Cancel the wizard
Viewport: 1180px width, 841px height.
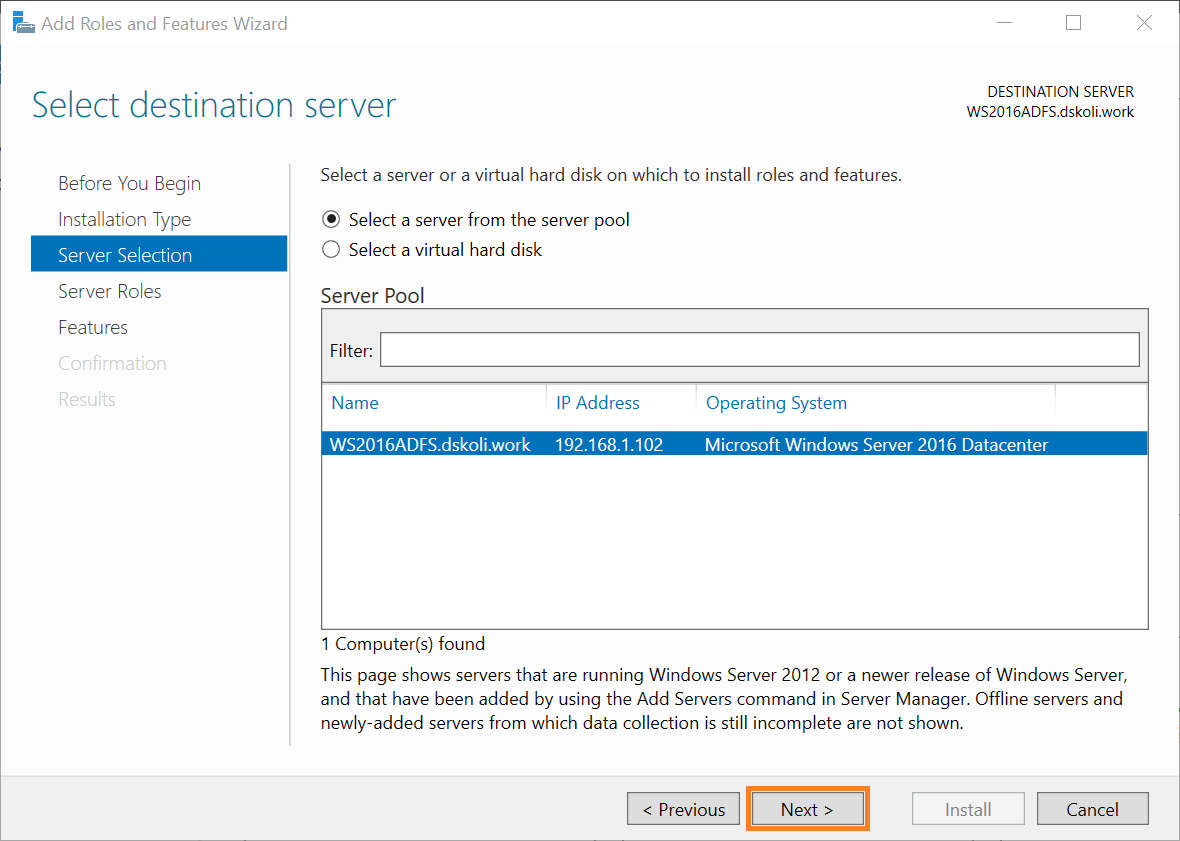coord(1093,809)
